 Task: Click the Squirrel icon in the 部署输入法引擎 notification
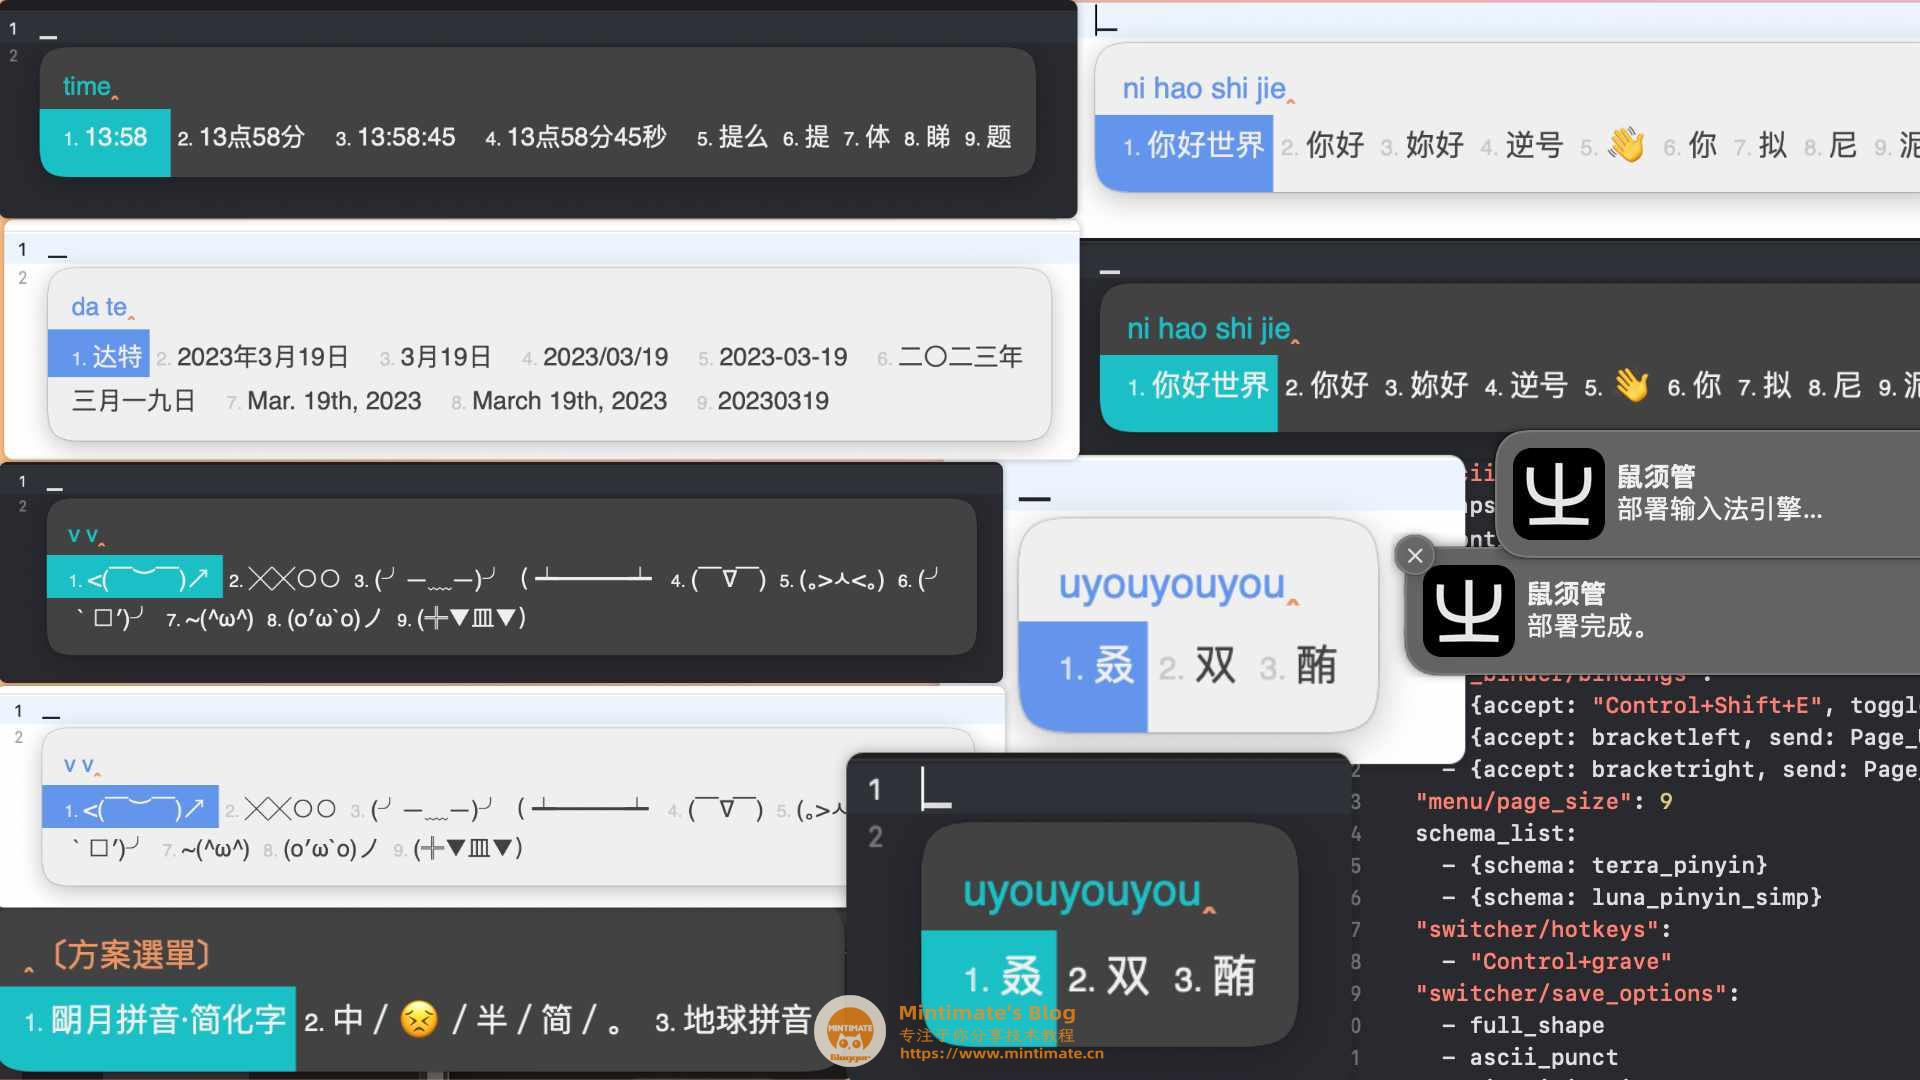point(1558,493)
